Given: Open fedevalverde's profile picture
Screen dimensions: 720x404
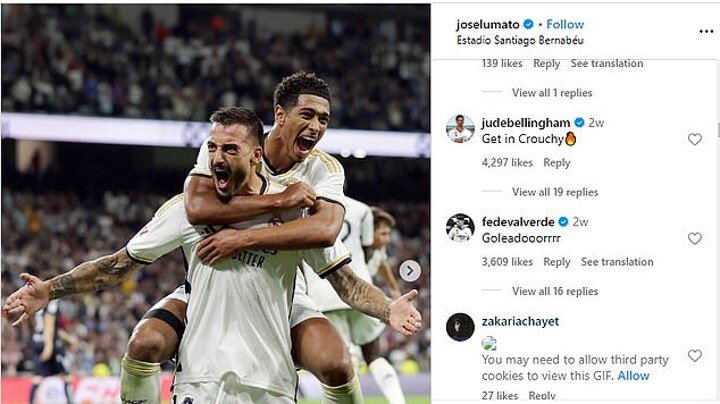Looking at the screenshot, I should pyautogui.click(x=460, y=228).
